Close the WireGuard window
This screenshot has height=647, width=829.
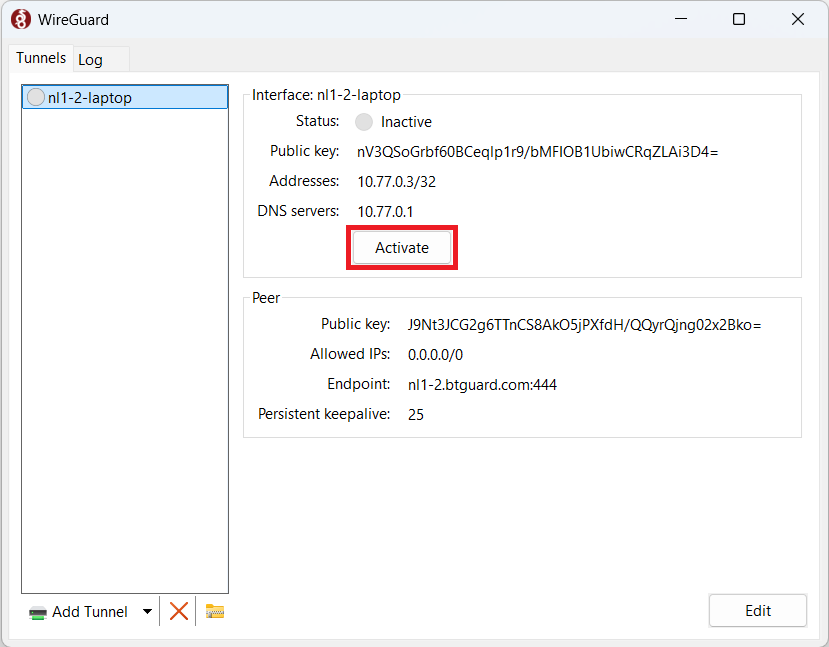(797, 19)
